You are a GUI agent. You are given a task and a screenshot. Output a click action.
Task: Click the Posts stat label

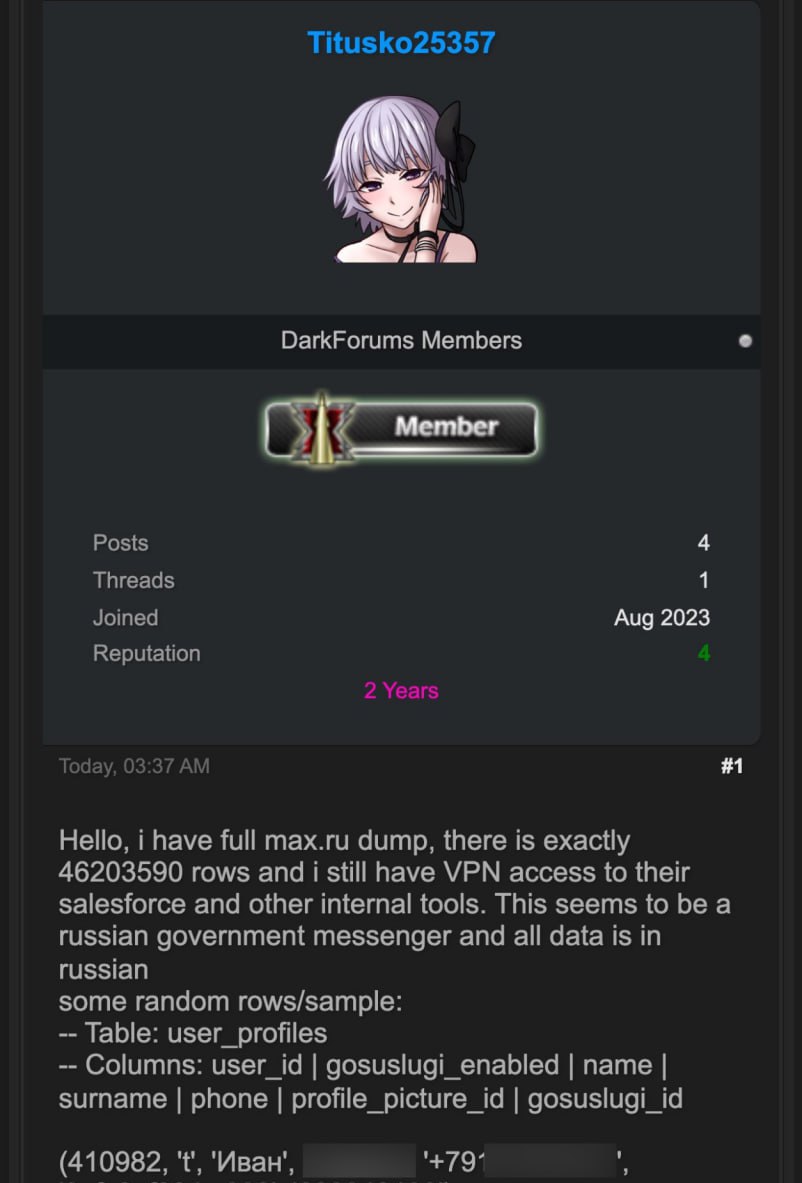[120, 543]
